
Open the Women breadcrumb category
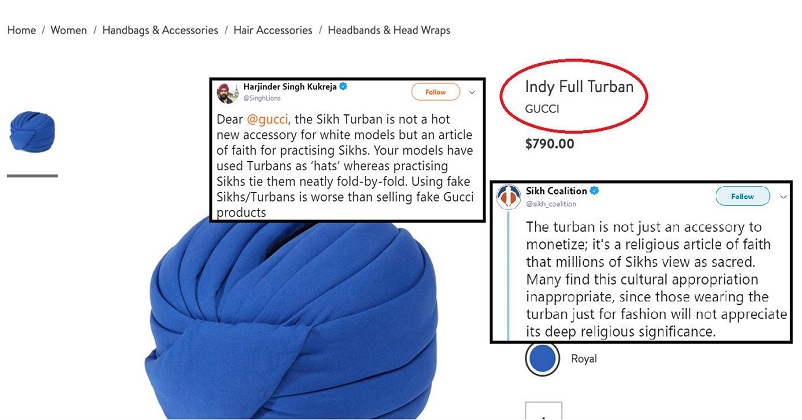69,30
